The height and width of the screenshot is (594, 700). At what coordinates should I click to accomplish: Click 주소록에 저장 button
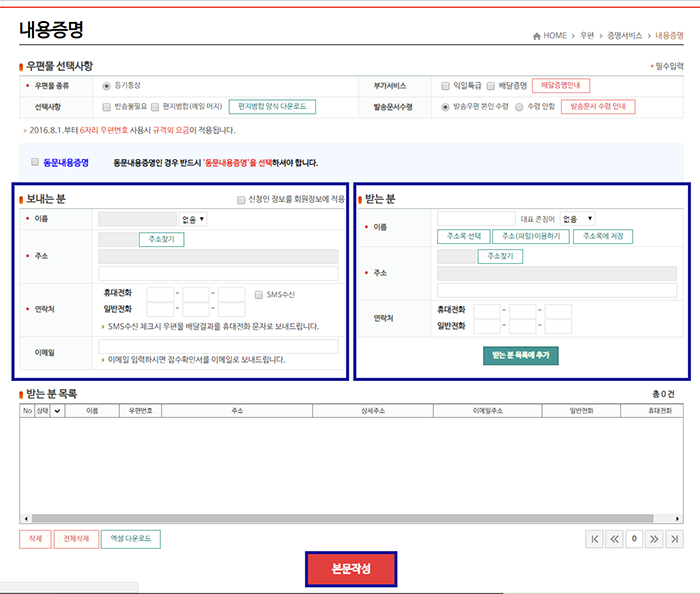[603, 237]
